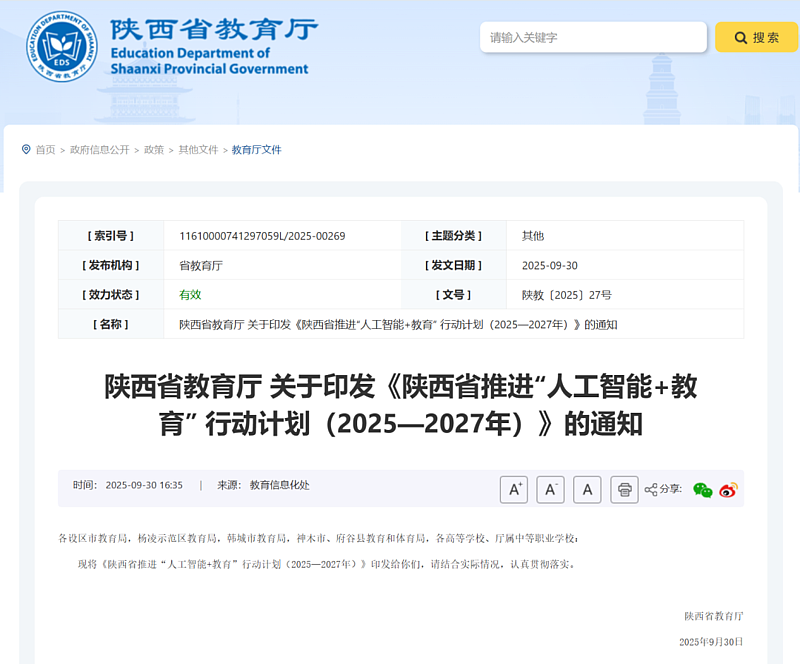Navigate to 政策 breadcrumb link

(154, 150)
